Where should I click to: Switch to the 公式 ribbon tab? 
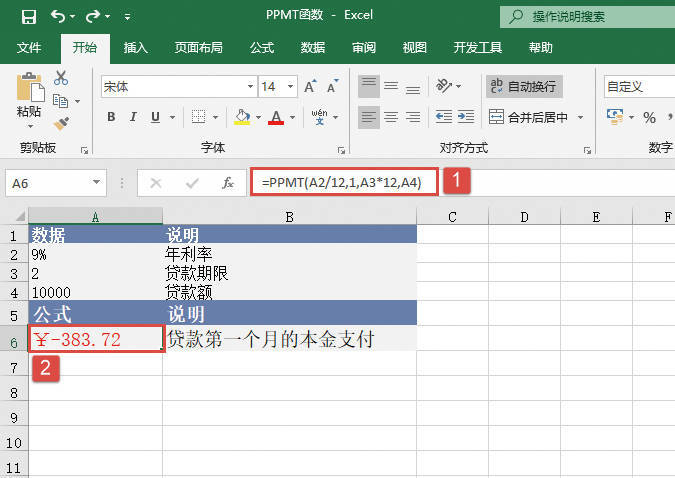[262, 47]
